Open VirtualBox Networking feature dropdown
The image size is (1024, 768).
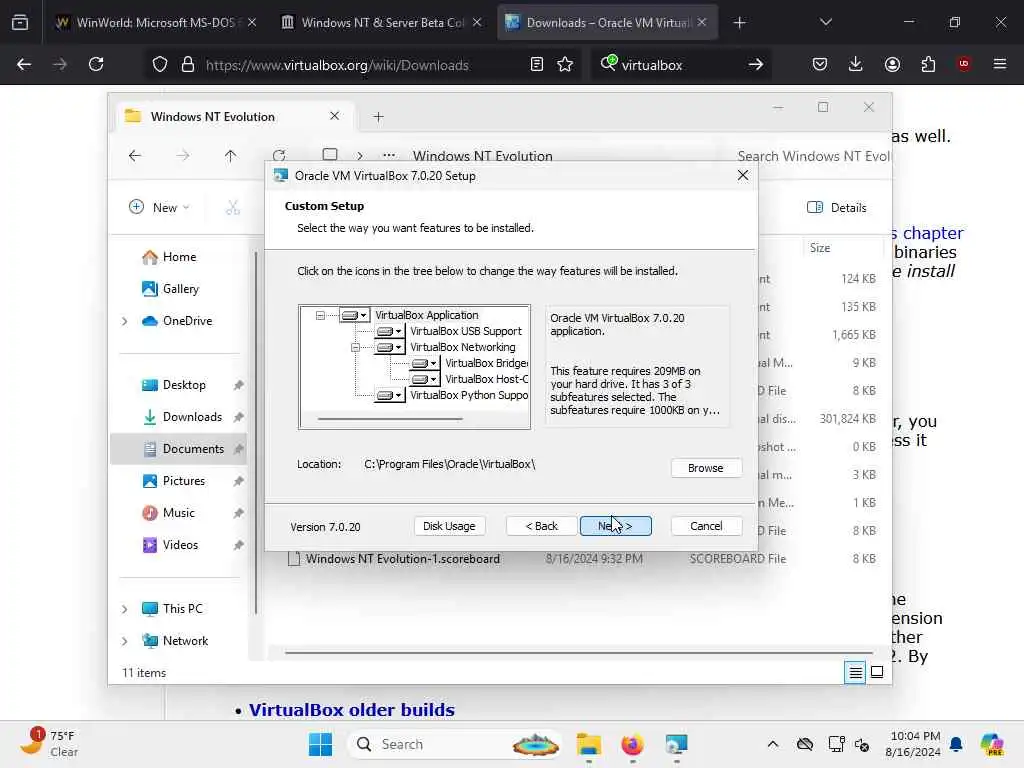[x=389, y=347]
